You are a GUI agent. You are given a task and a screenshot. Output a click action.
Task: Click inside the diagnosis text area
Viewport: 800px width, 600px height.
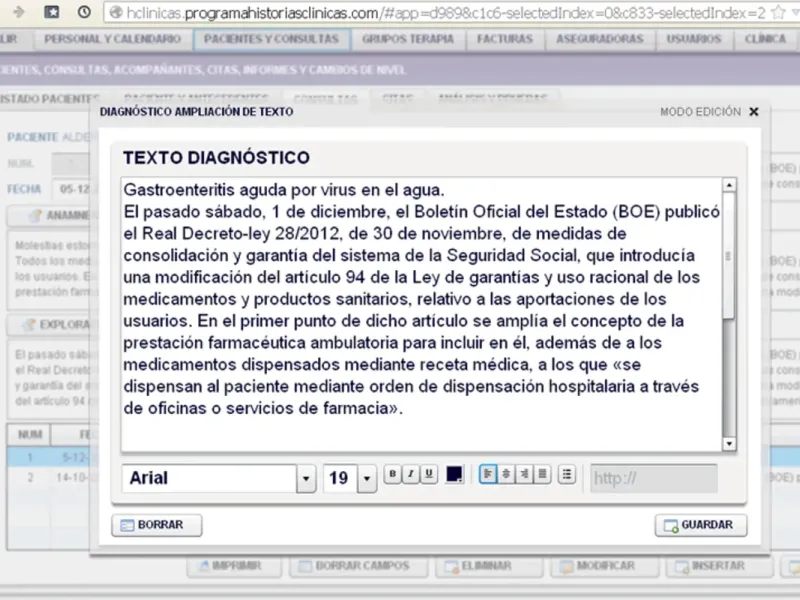421,315
